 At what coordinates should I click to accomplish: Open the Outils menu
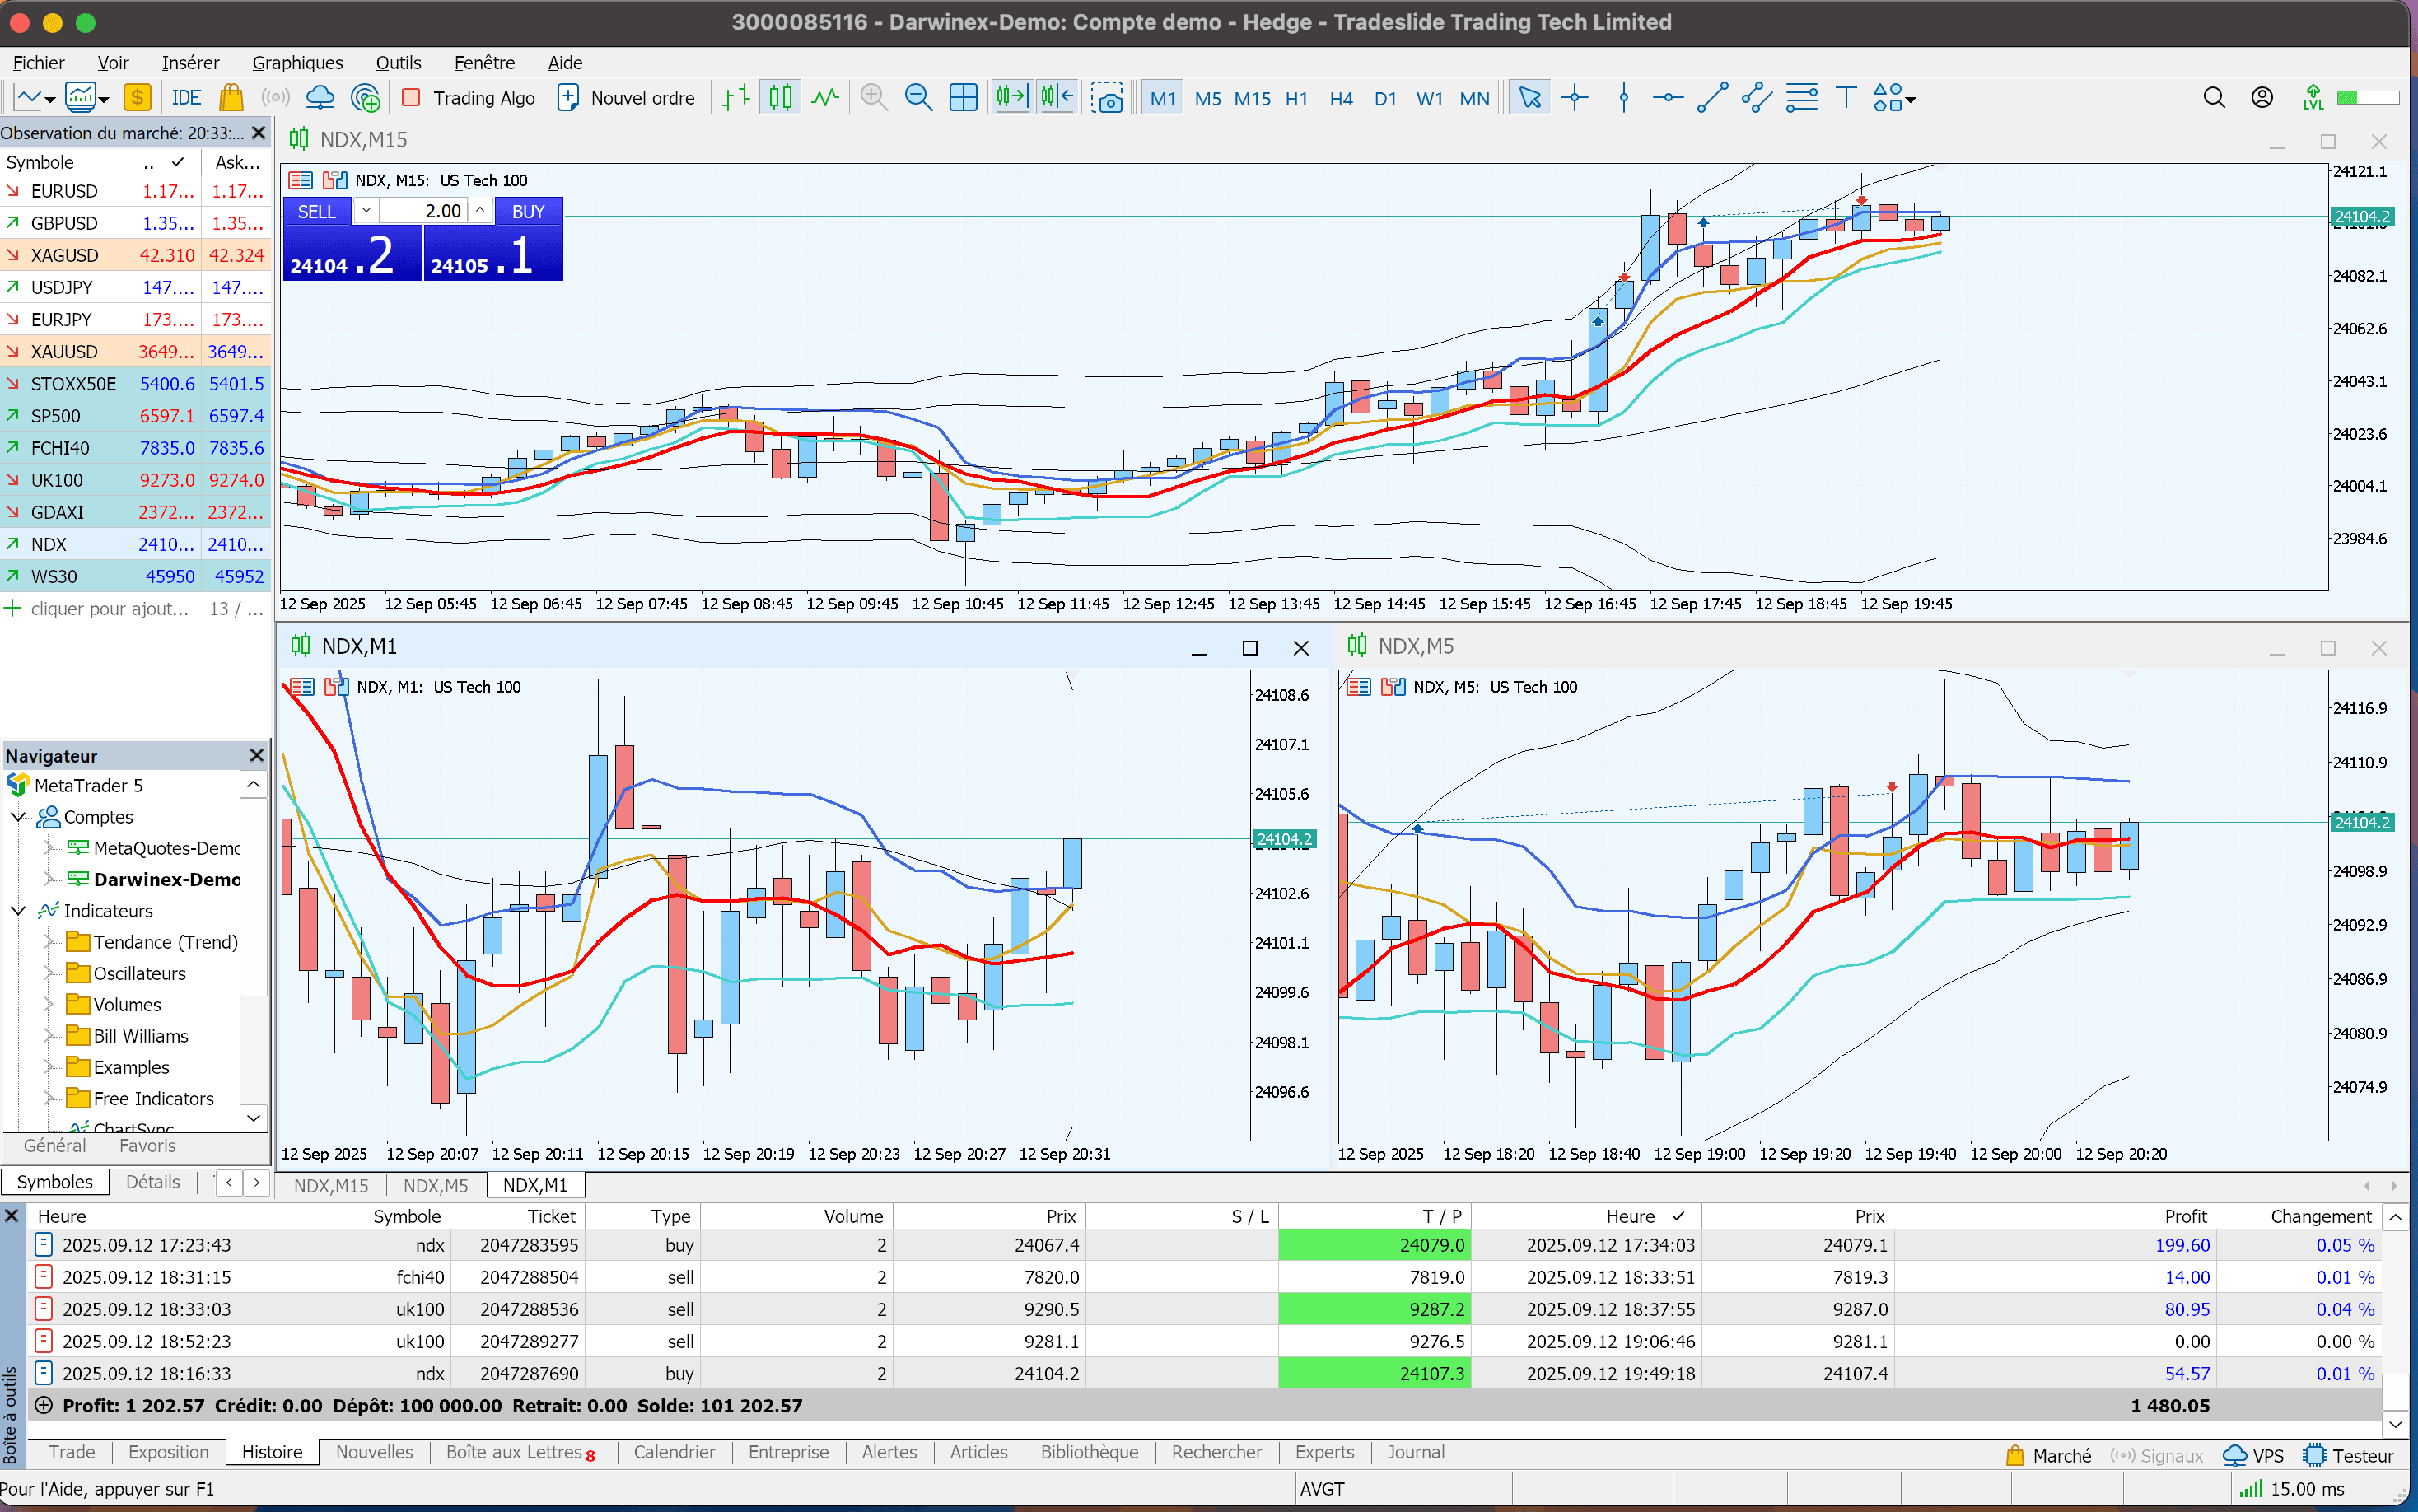click(398, 62)
